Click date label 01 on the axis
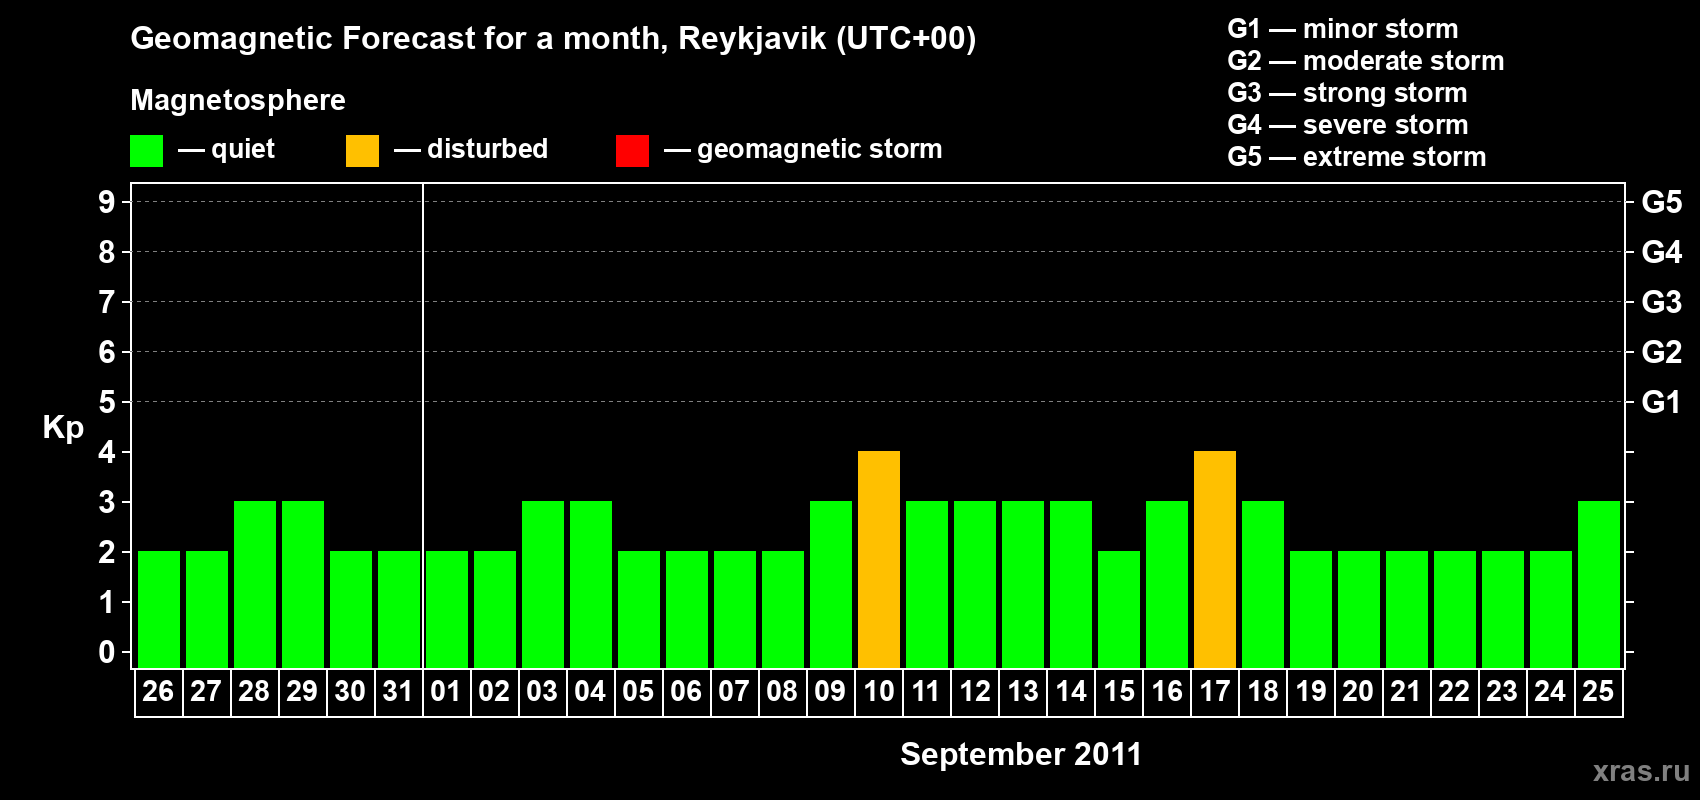The image size is (1700, 800). coord(446,691)
